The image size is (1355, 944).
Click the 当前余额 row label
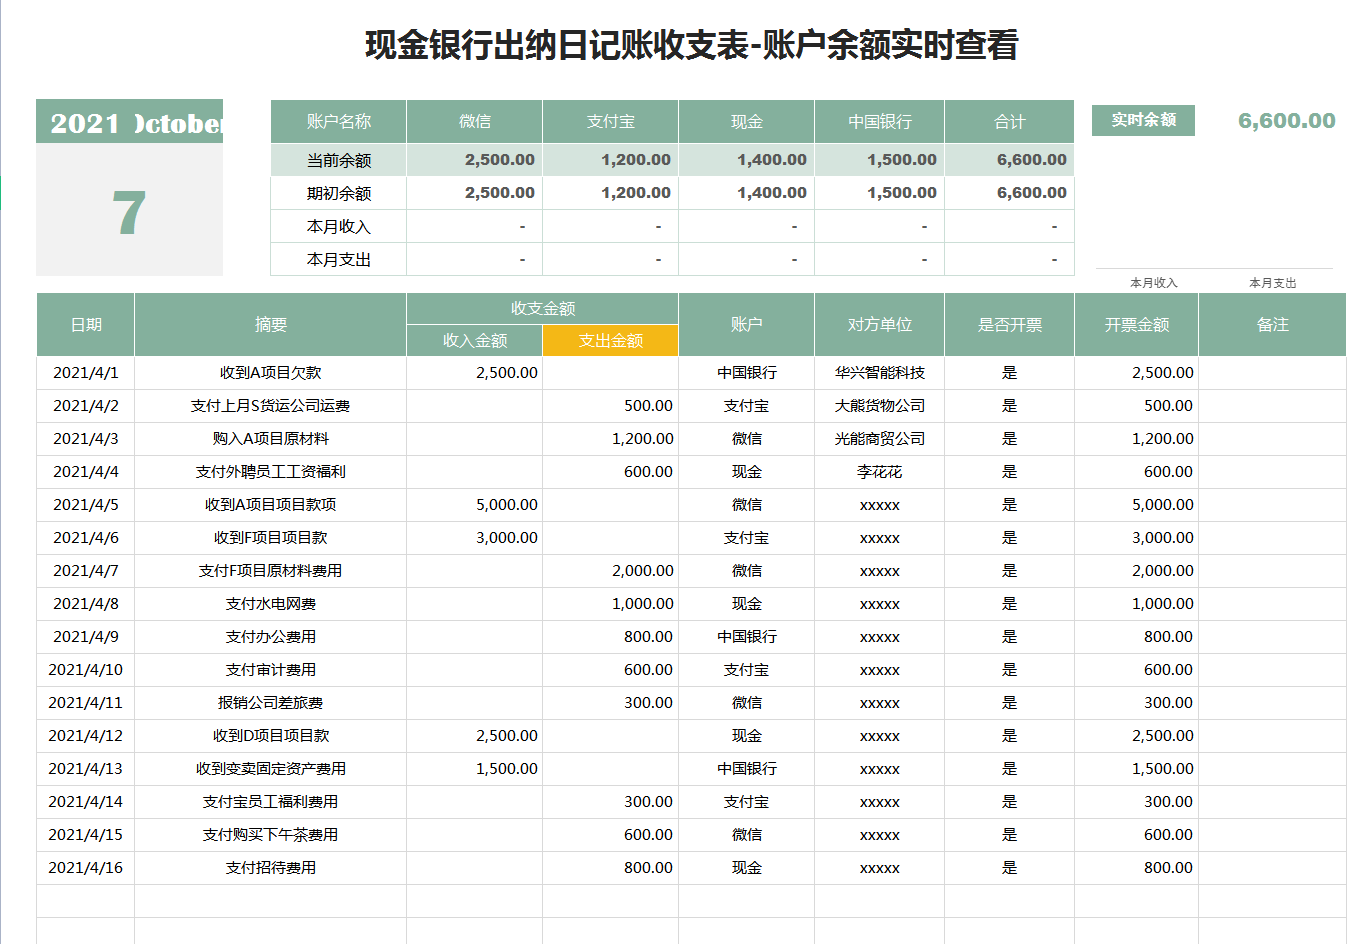point(338,160)
